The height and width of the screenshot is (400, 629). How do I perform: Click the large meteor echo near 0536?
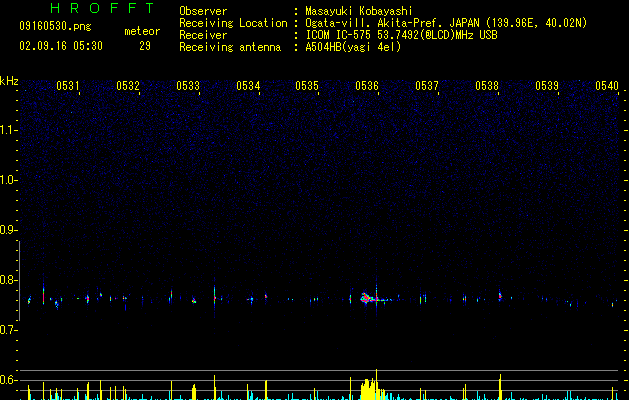click(368, 298)
